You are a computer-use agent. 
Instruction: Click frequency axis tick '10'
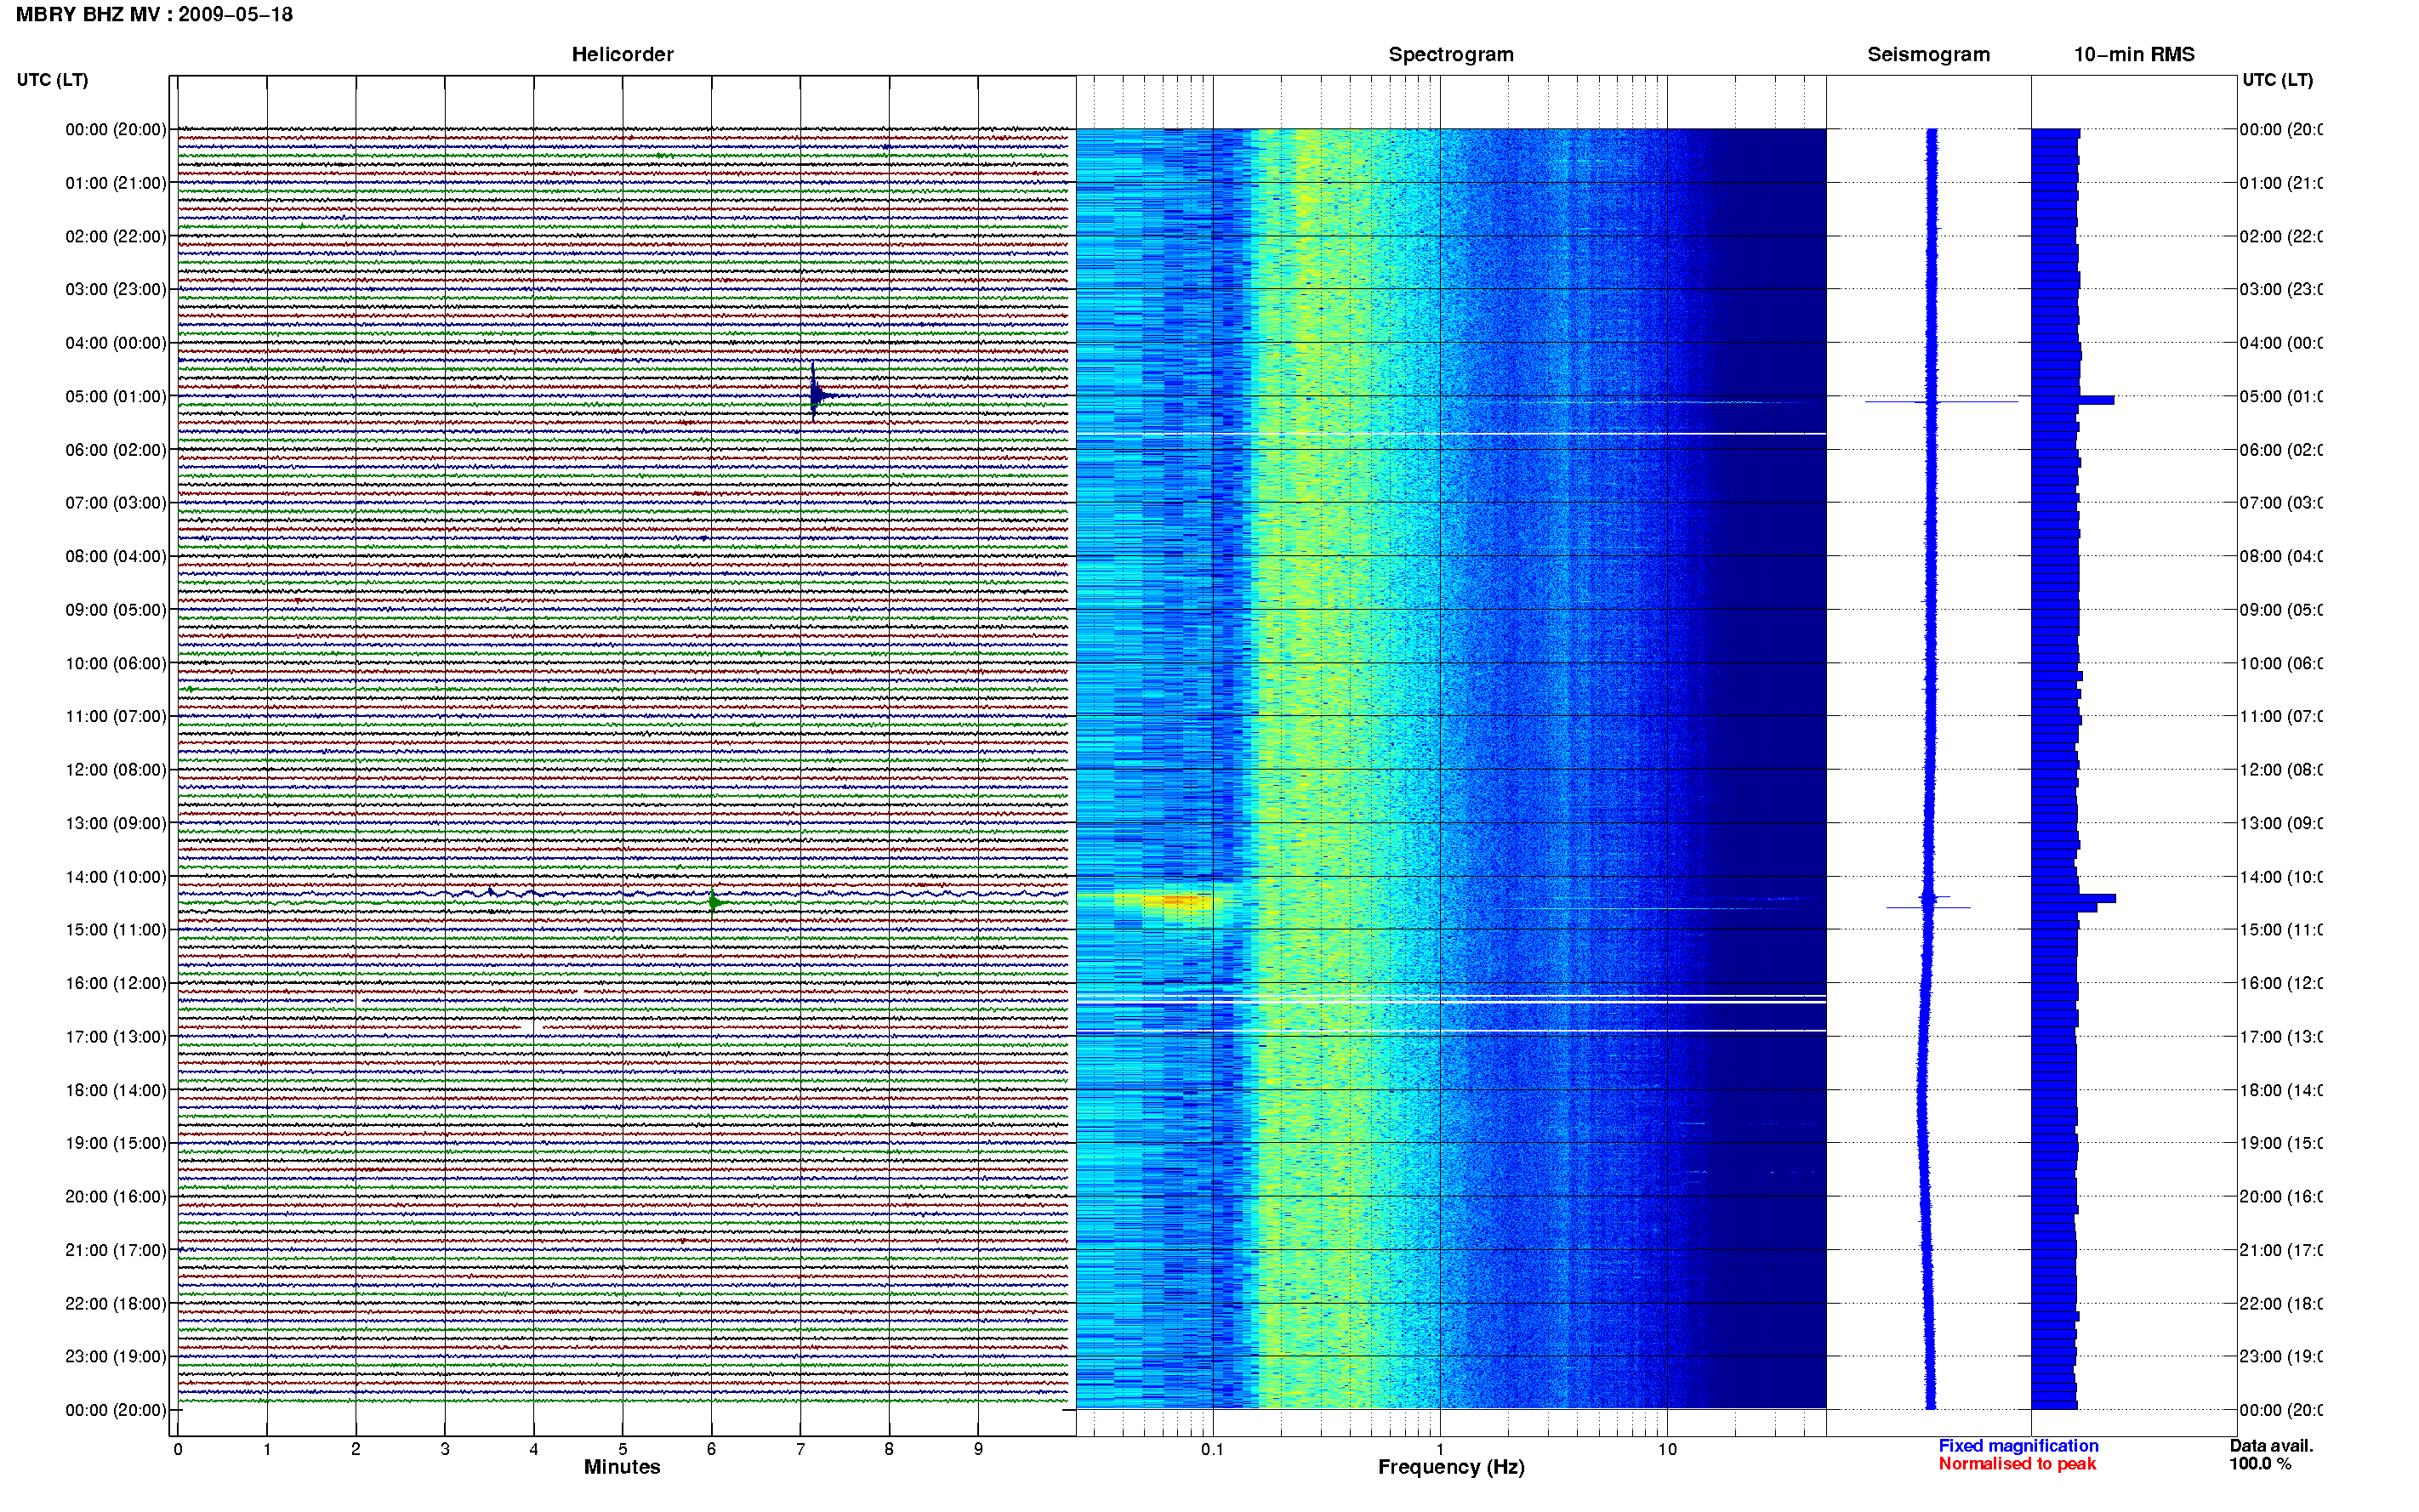coord(1667,1449)
